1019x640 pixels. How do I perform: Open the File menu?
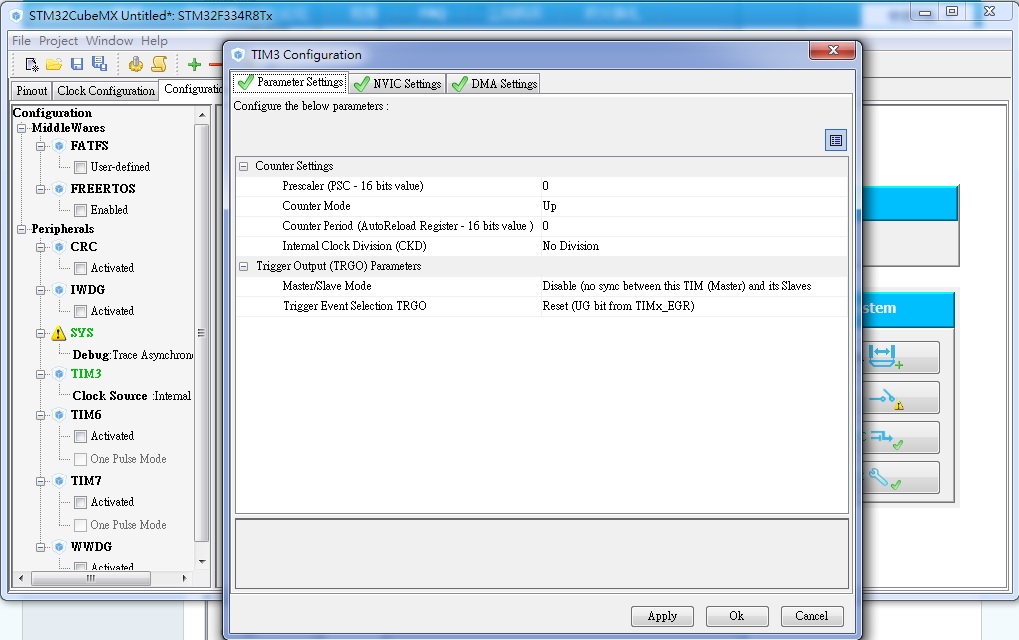(x=21, y=40)
